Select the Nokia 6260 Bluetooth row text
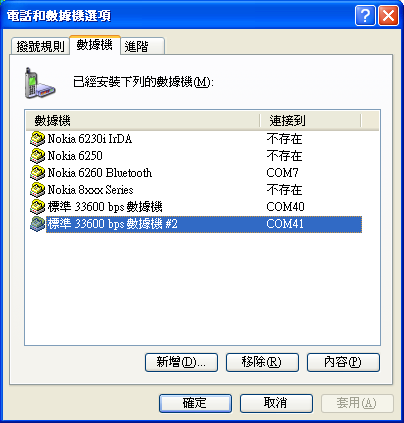This screenshot has height=423, width=404. click(100, 173)
